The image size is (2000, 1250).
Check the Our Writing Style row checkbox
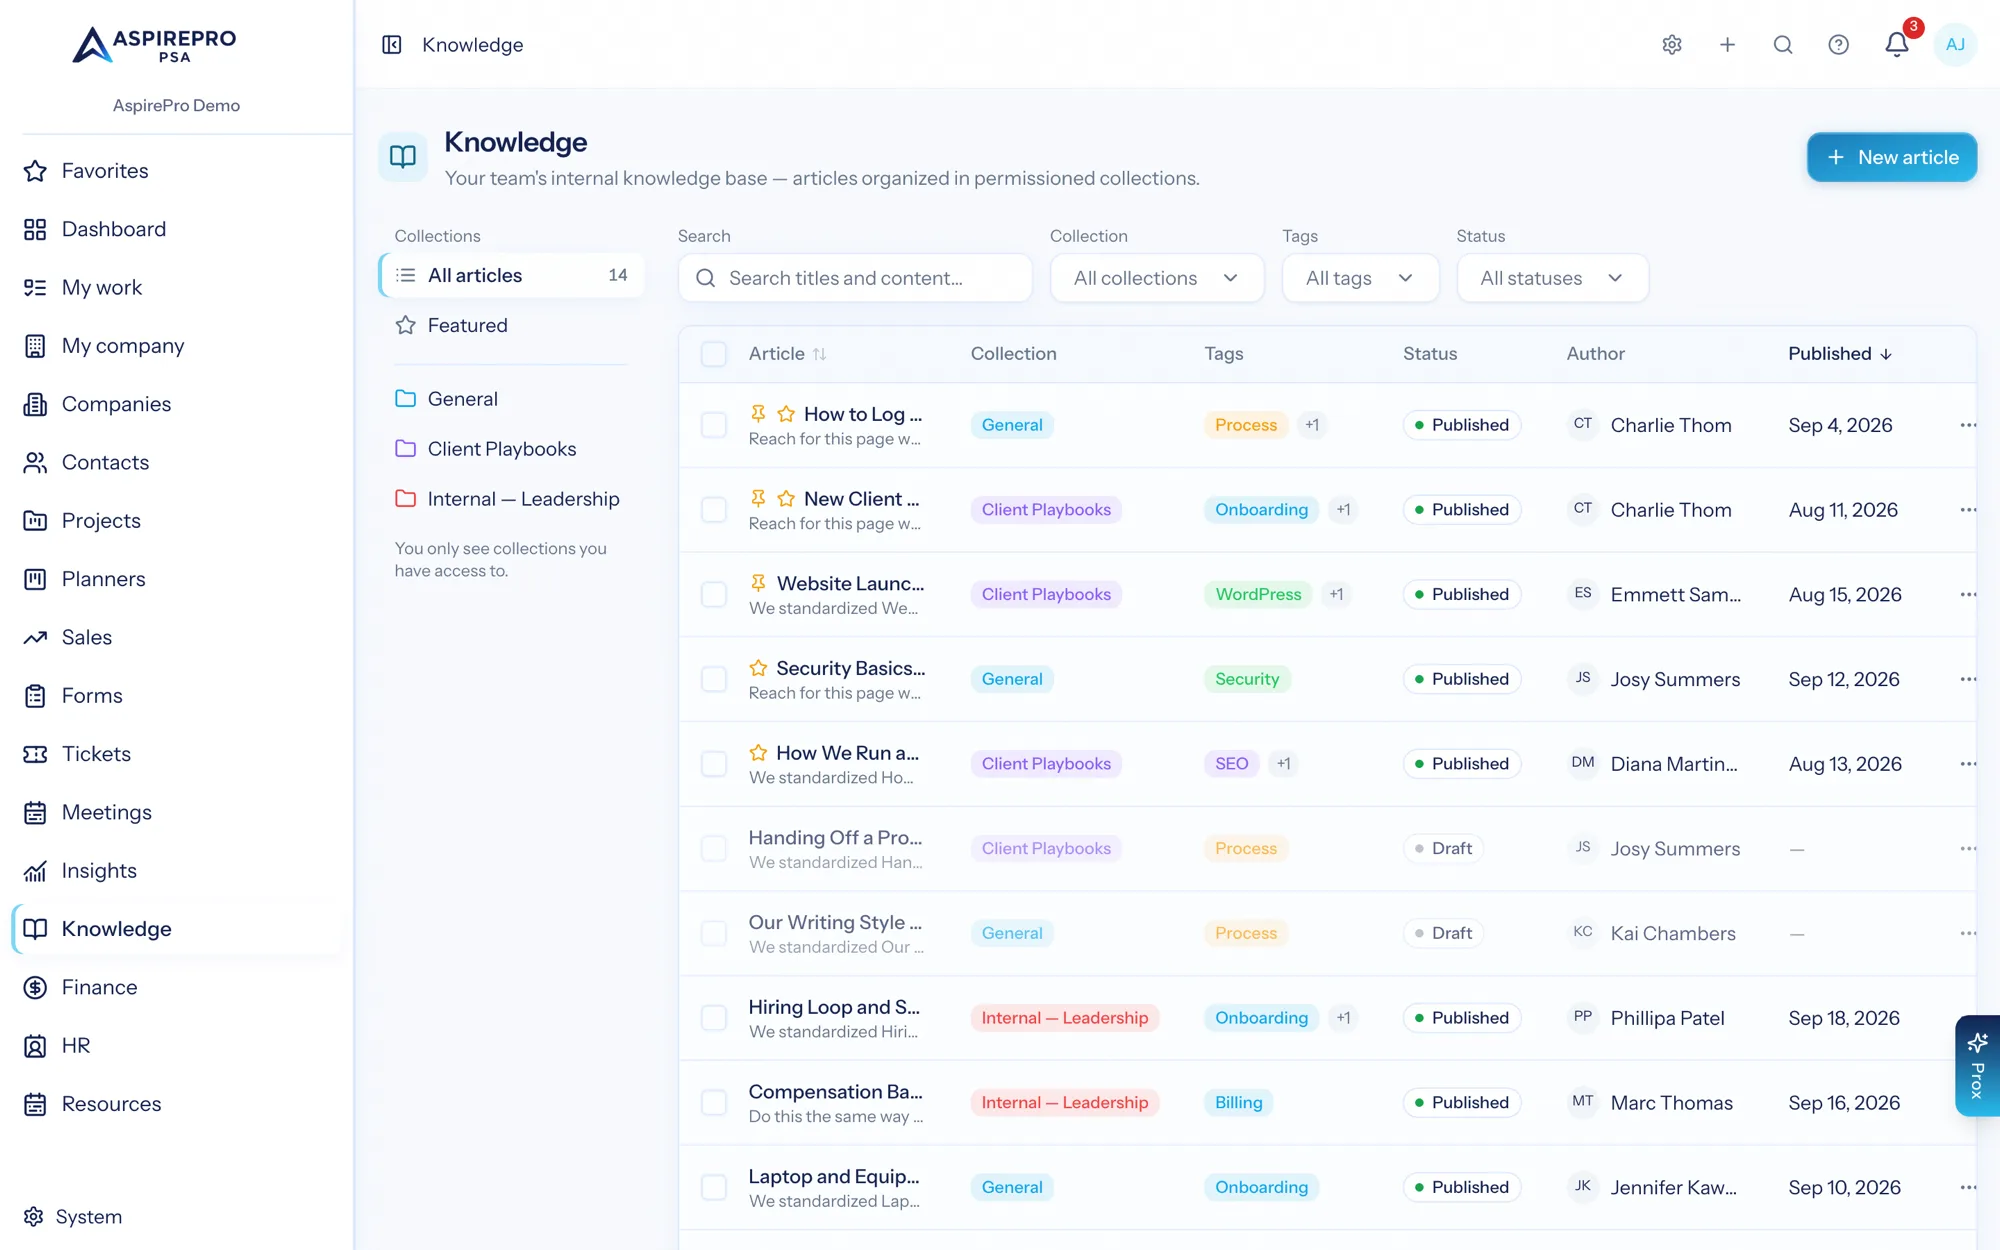click(x=714, y=934)
